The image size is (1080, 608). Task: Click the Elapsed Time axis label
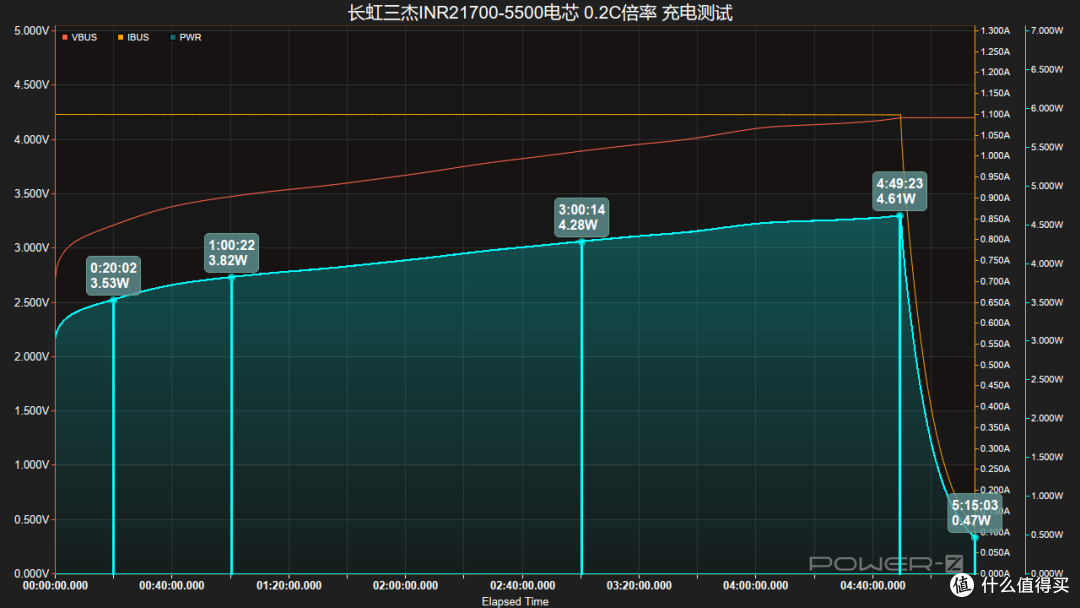tap(515, 601)
